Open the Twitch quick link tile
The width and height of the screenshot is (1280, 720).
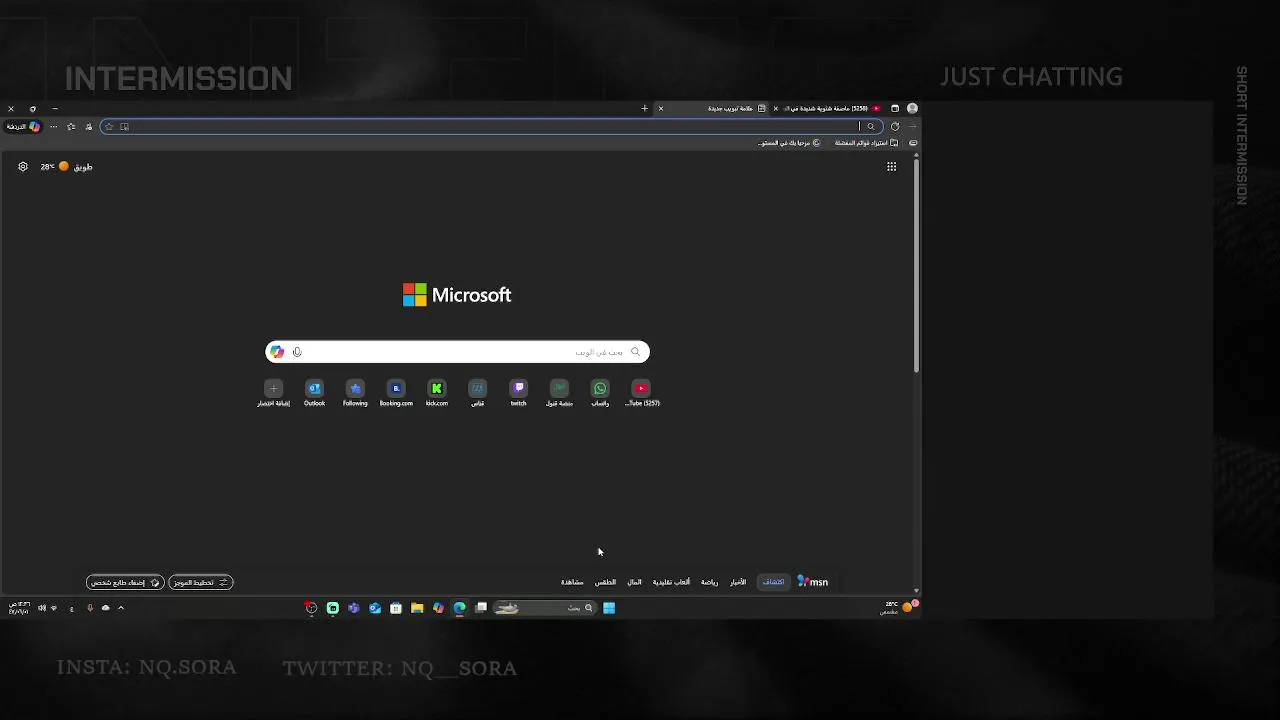(518, 392)
